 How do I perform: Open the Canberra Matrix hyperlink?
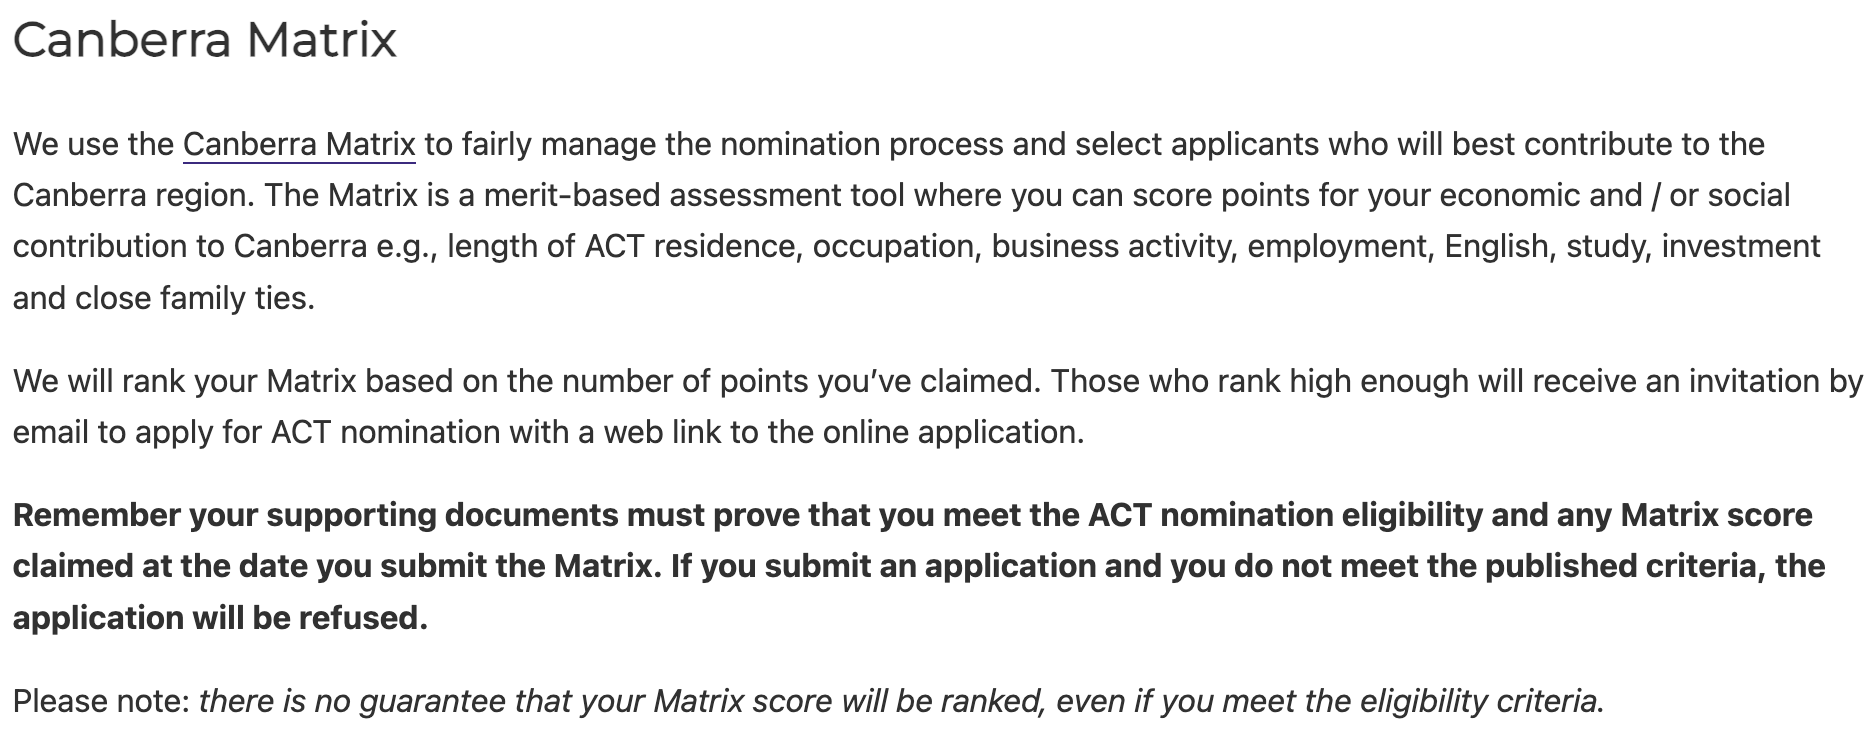point(298,145)
